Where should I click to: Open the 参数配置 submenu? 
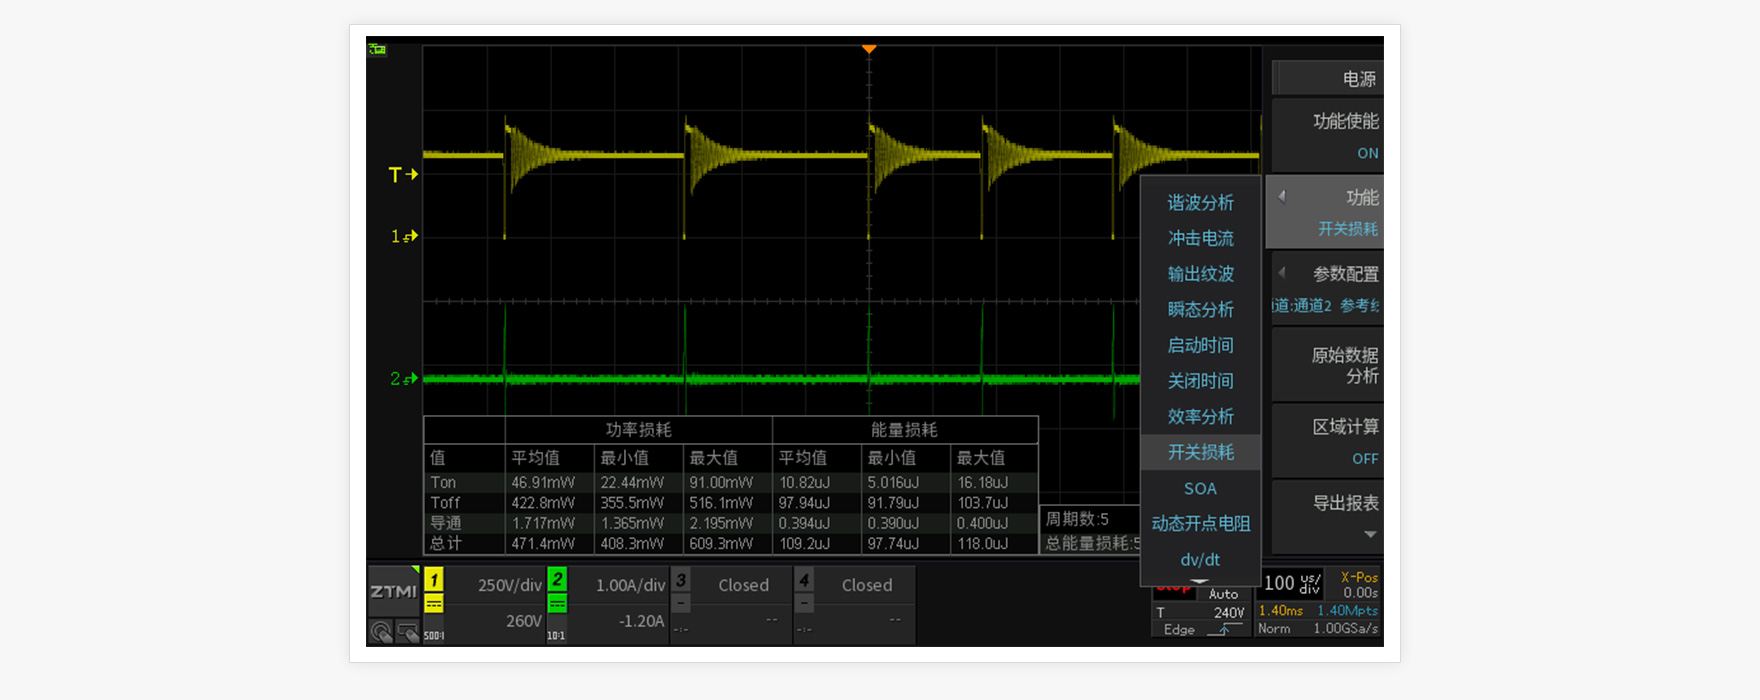coord(1327,288)
